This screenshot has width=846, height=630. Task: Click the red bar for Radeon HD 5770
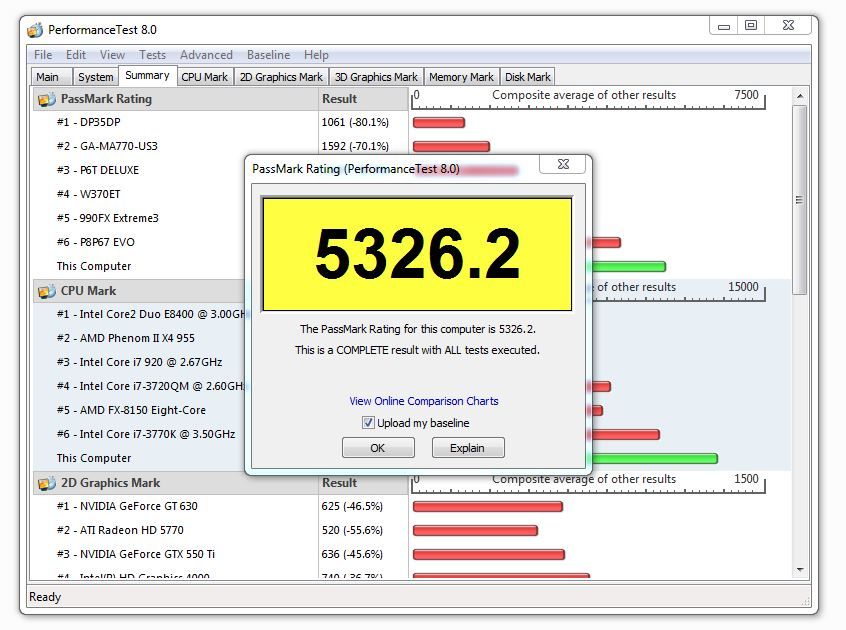pos(475,531)
